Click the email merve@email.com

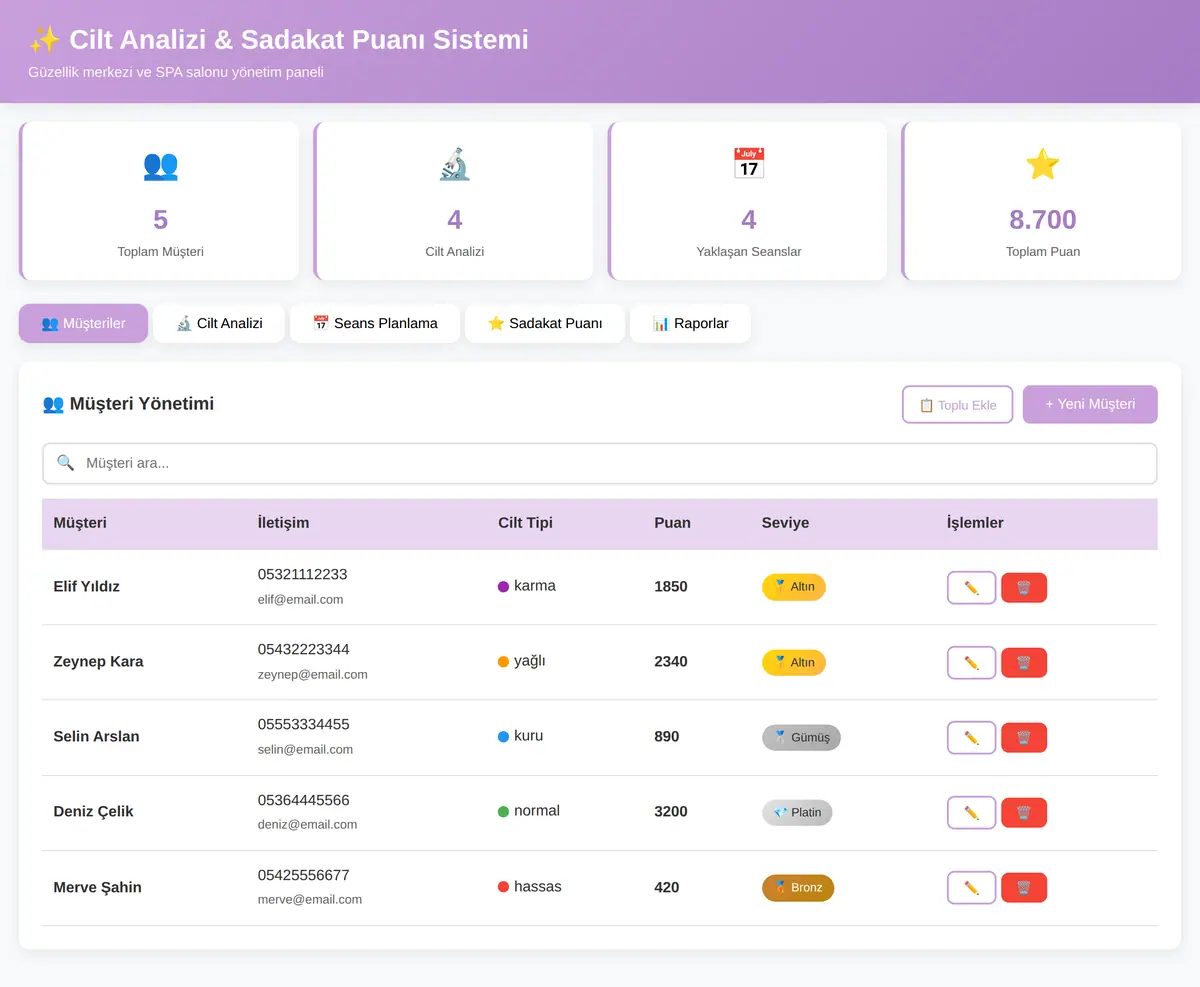coord(310,900)
